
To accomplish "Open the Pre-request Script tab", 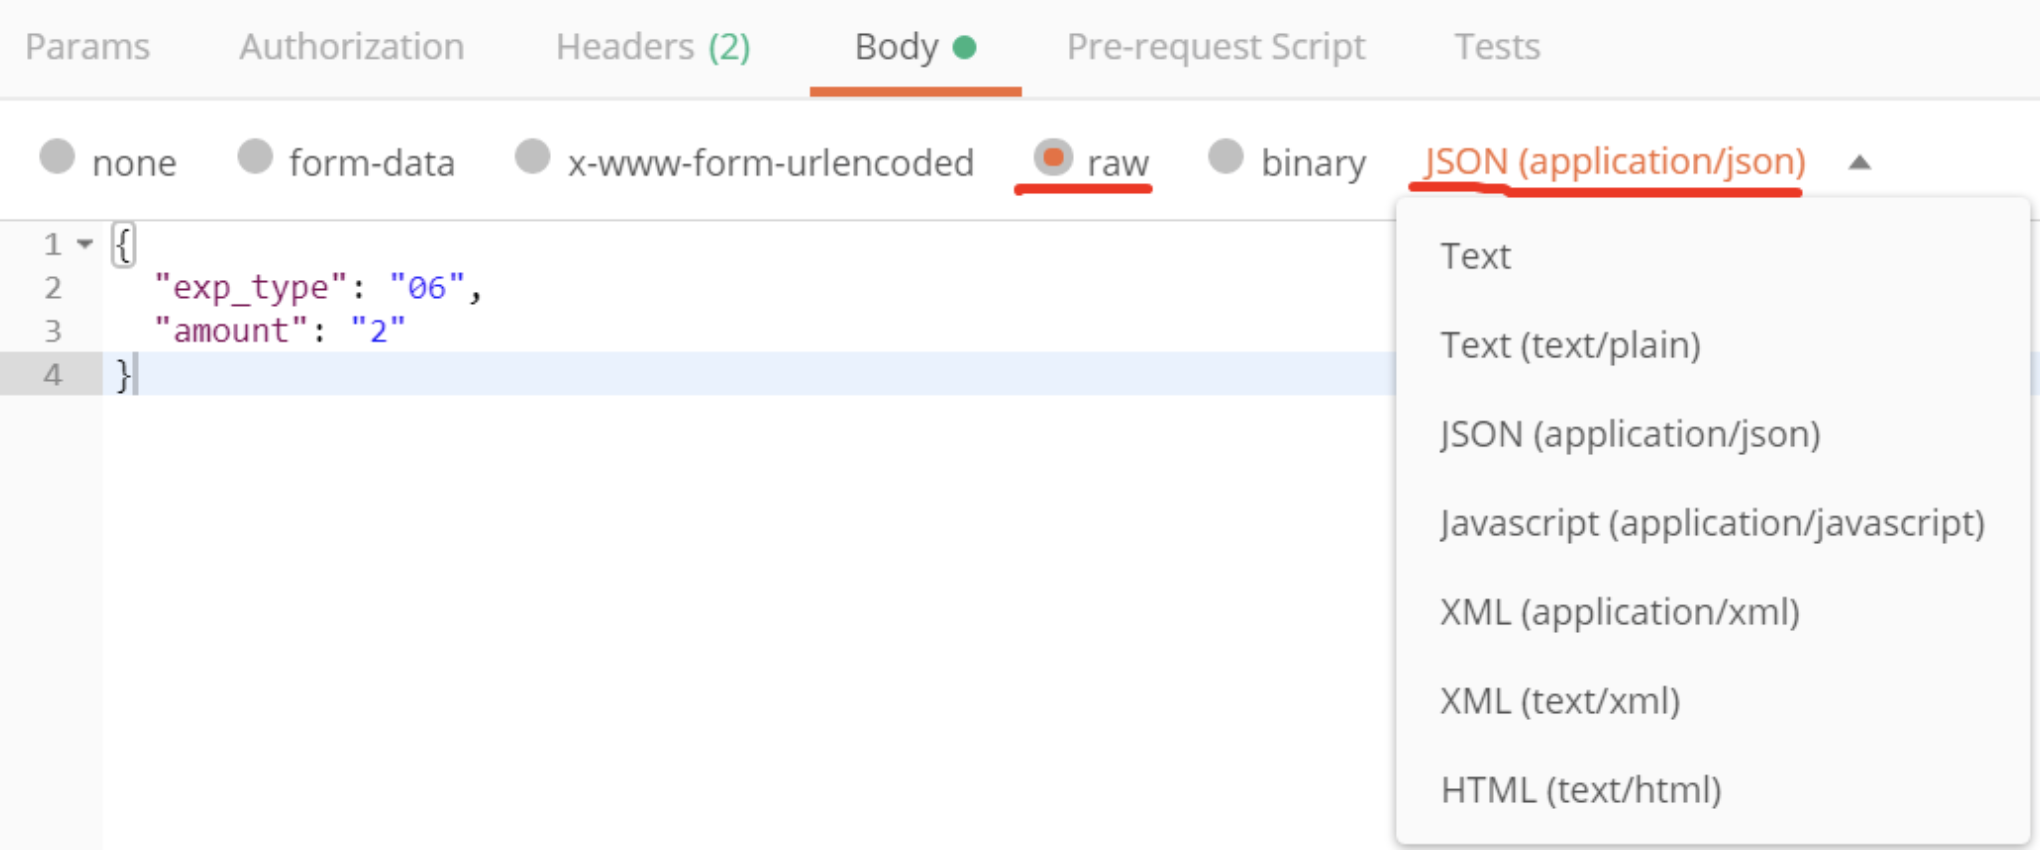I will 1215,47.
